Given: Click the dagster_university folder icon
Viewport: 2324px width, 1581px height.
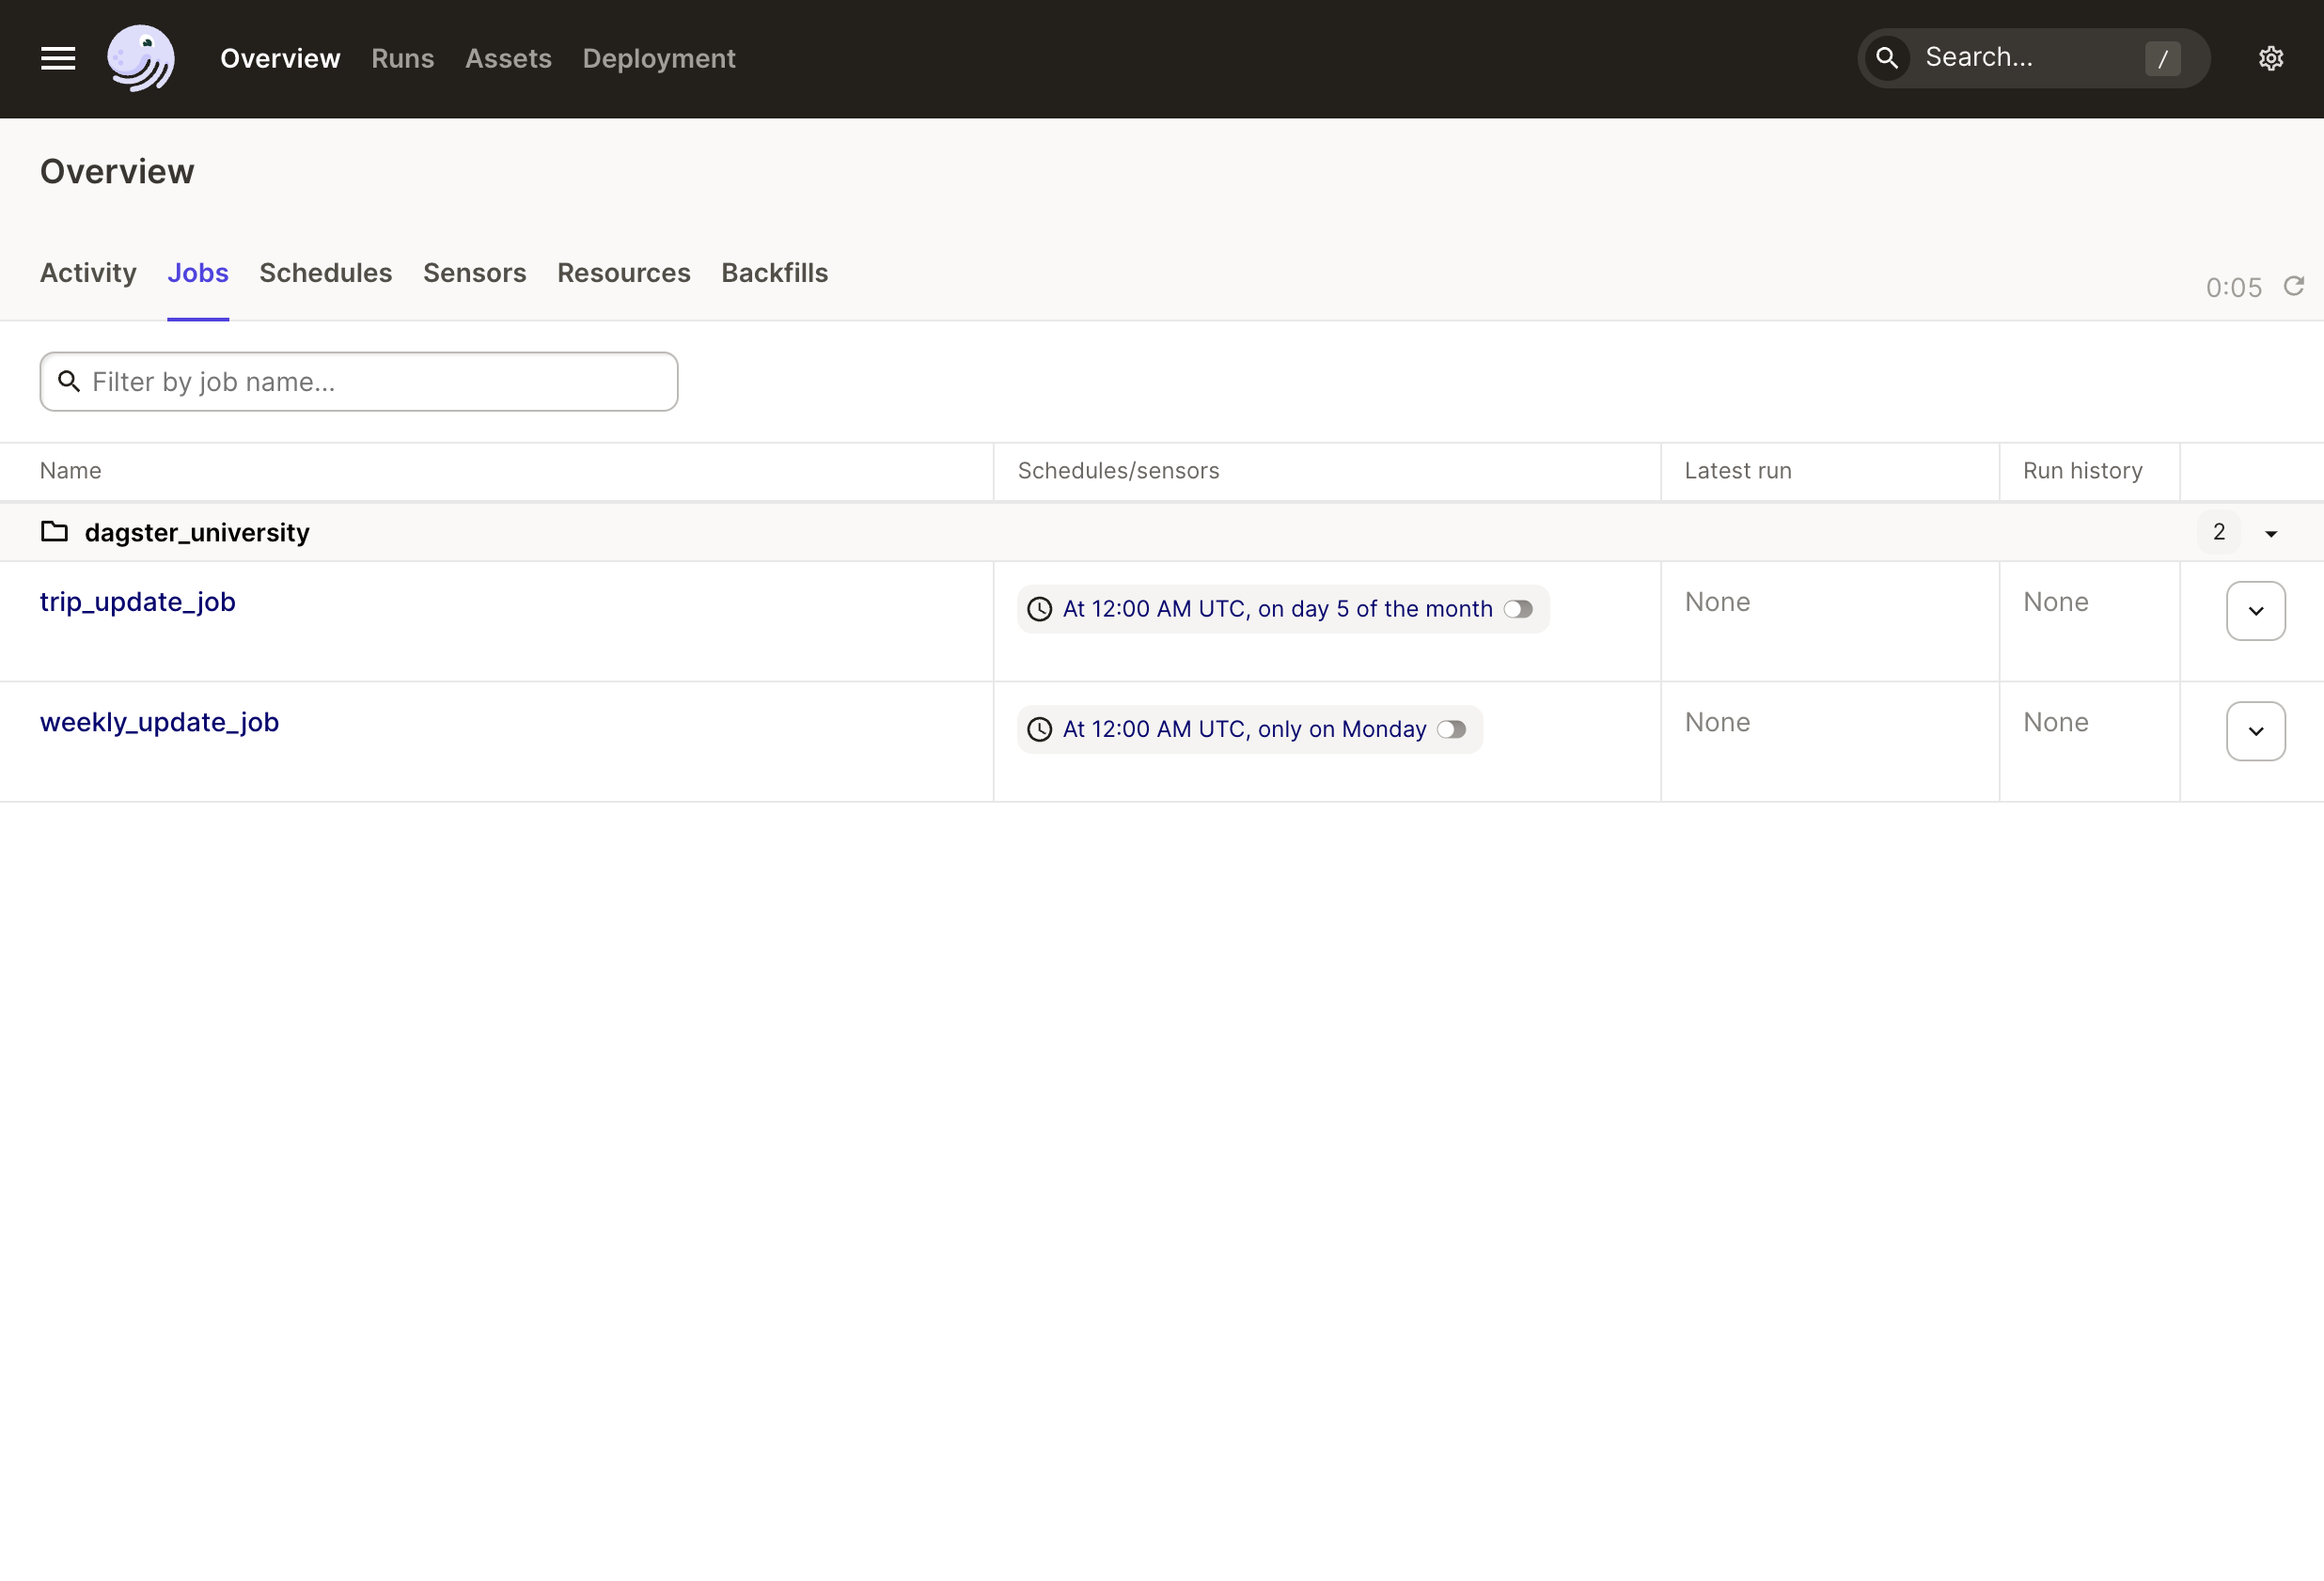Looking at the screenshot, I should click(54, 531).
